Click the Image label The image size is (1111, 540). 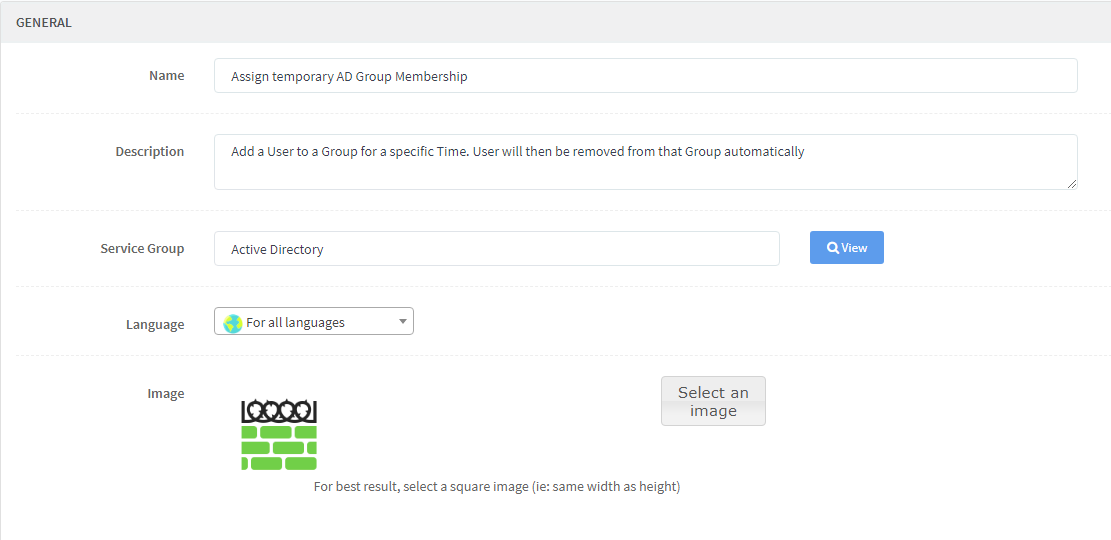coord(166,393)
